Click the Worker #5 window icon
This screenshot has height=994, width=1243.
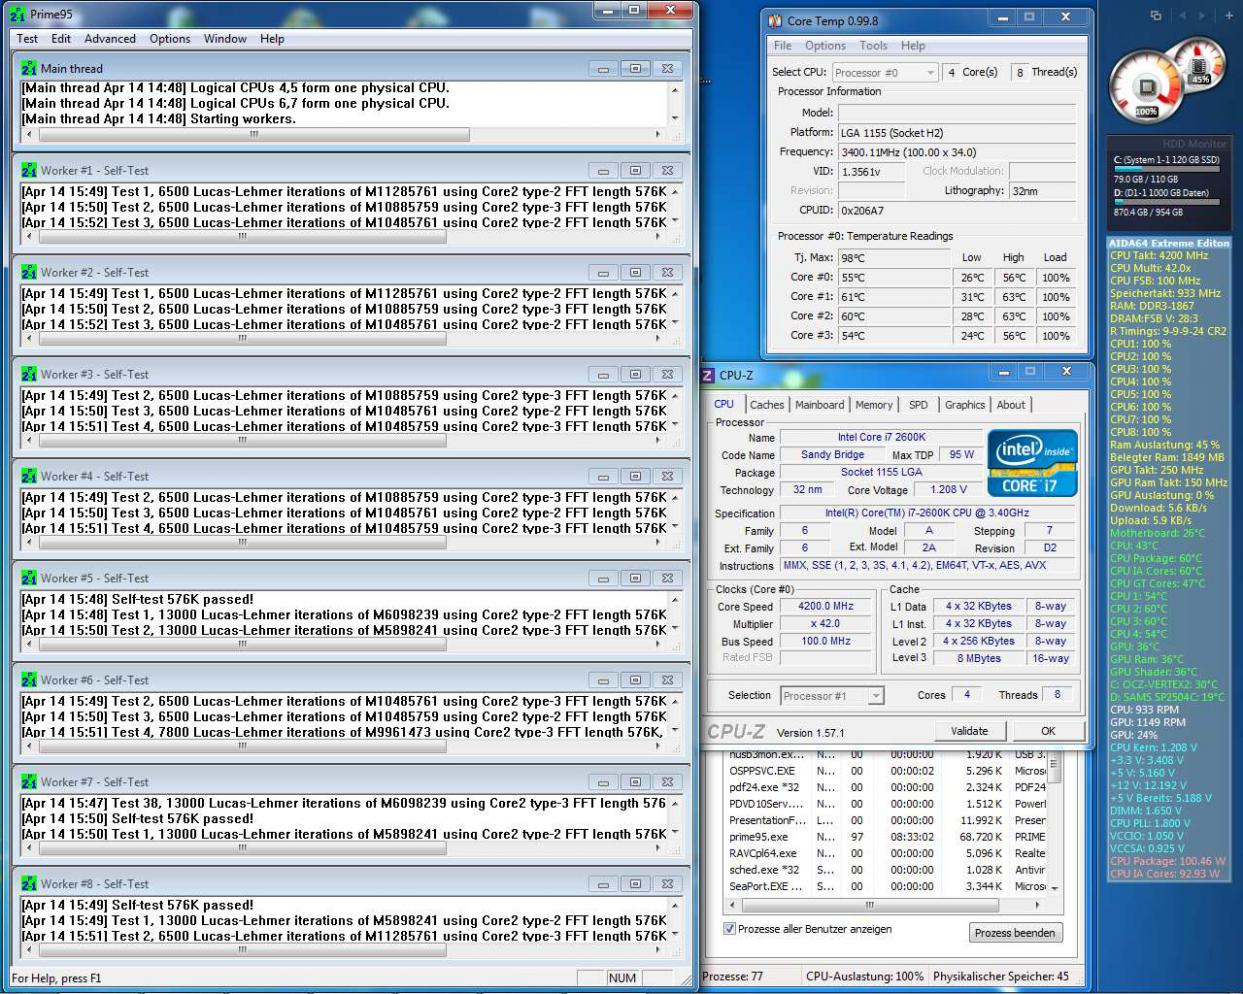pyautogui.click(x=29, y=579)
